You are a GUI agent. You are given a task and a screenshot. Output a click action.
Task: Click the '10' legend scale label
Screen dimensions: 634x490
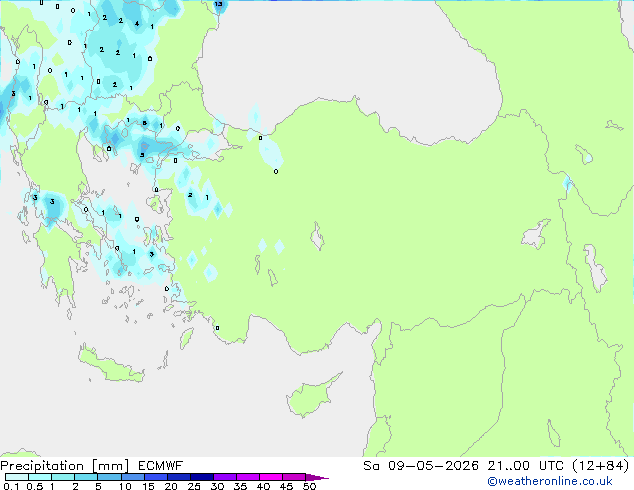click(125, 486)
